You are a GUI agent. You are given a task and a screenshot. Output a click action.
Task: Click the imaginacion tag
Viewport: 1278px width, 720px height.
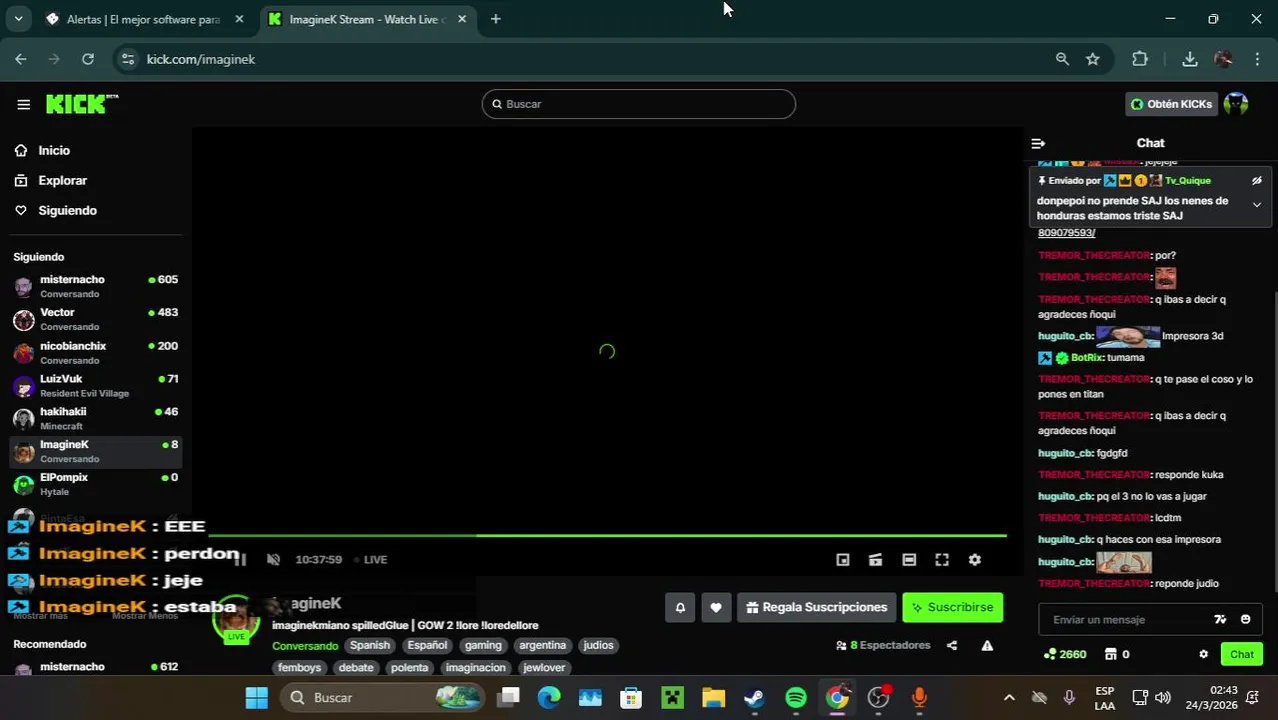point(475,667)
